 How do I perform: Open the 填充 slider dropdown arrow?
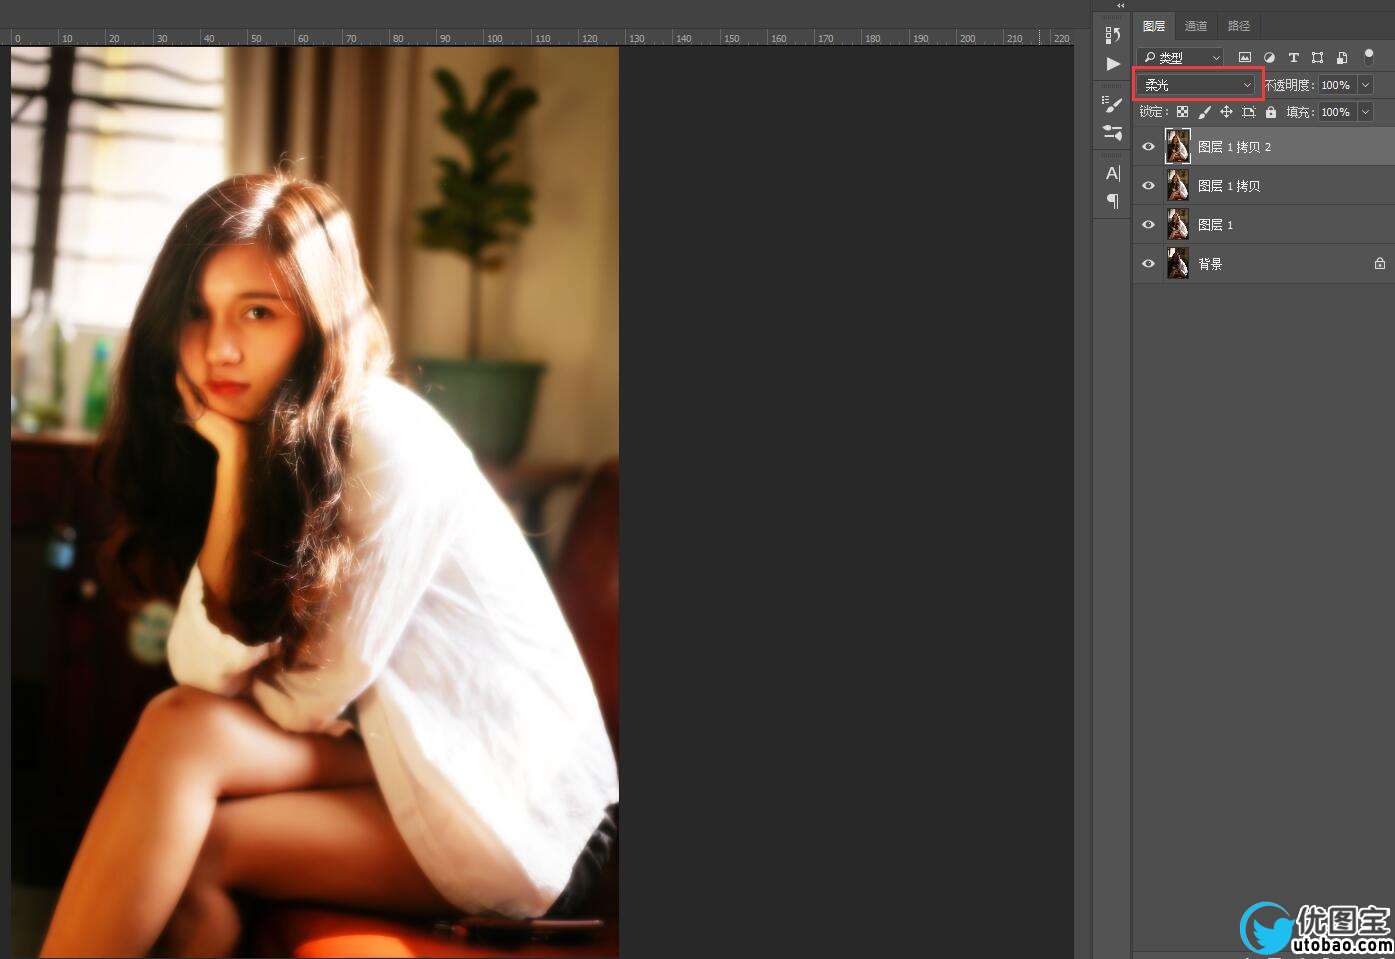point(1366,112)
